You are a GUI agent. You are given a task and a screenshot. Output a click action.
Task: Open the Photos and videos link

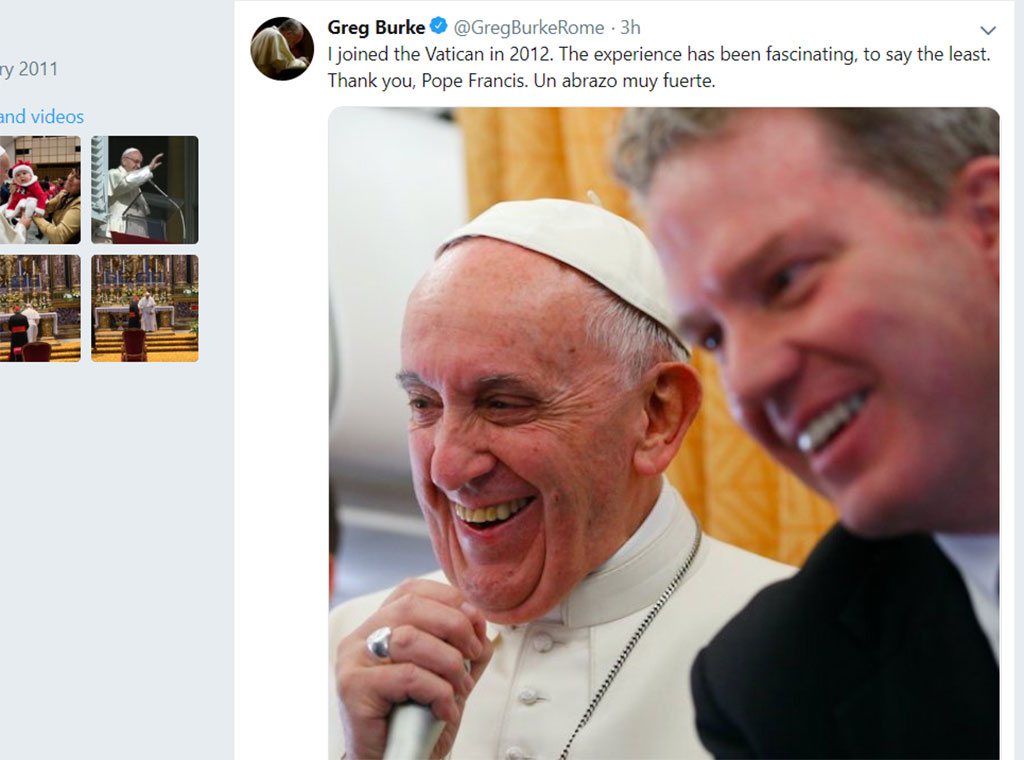42,117
